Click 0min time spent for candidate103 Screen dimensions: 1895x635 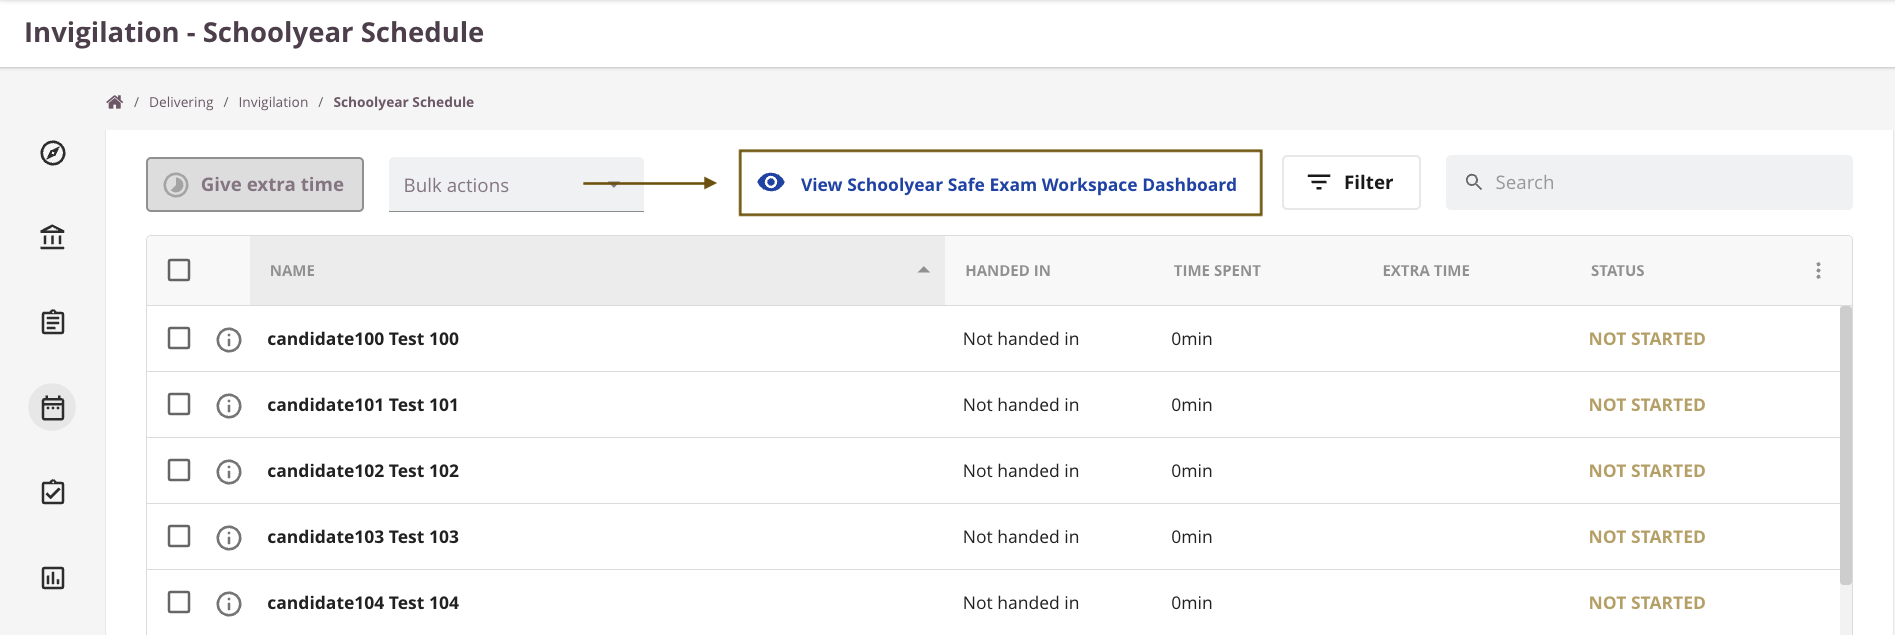[1192, 537]
